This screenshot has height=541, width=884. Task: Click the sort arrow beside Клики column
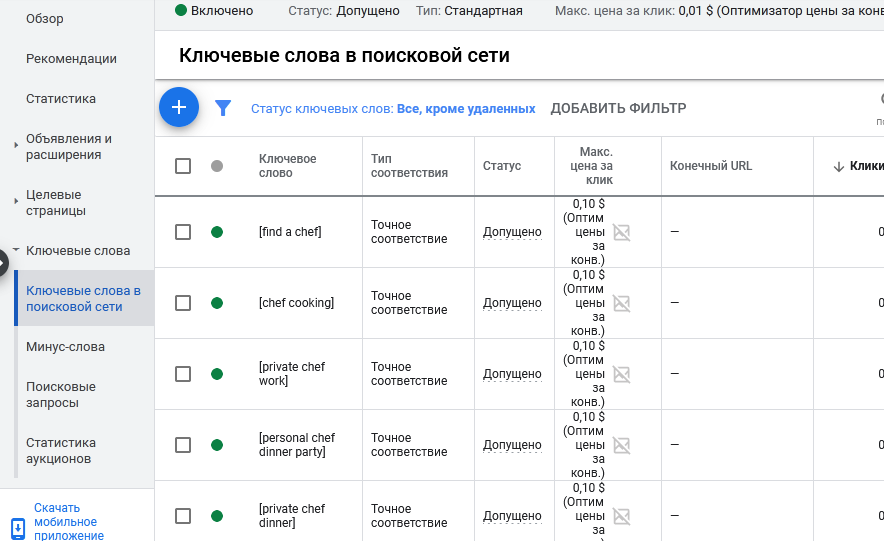(839, 166)
